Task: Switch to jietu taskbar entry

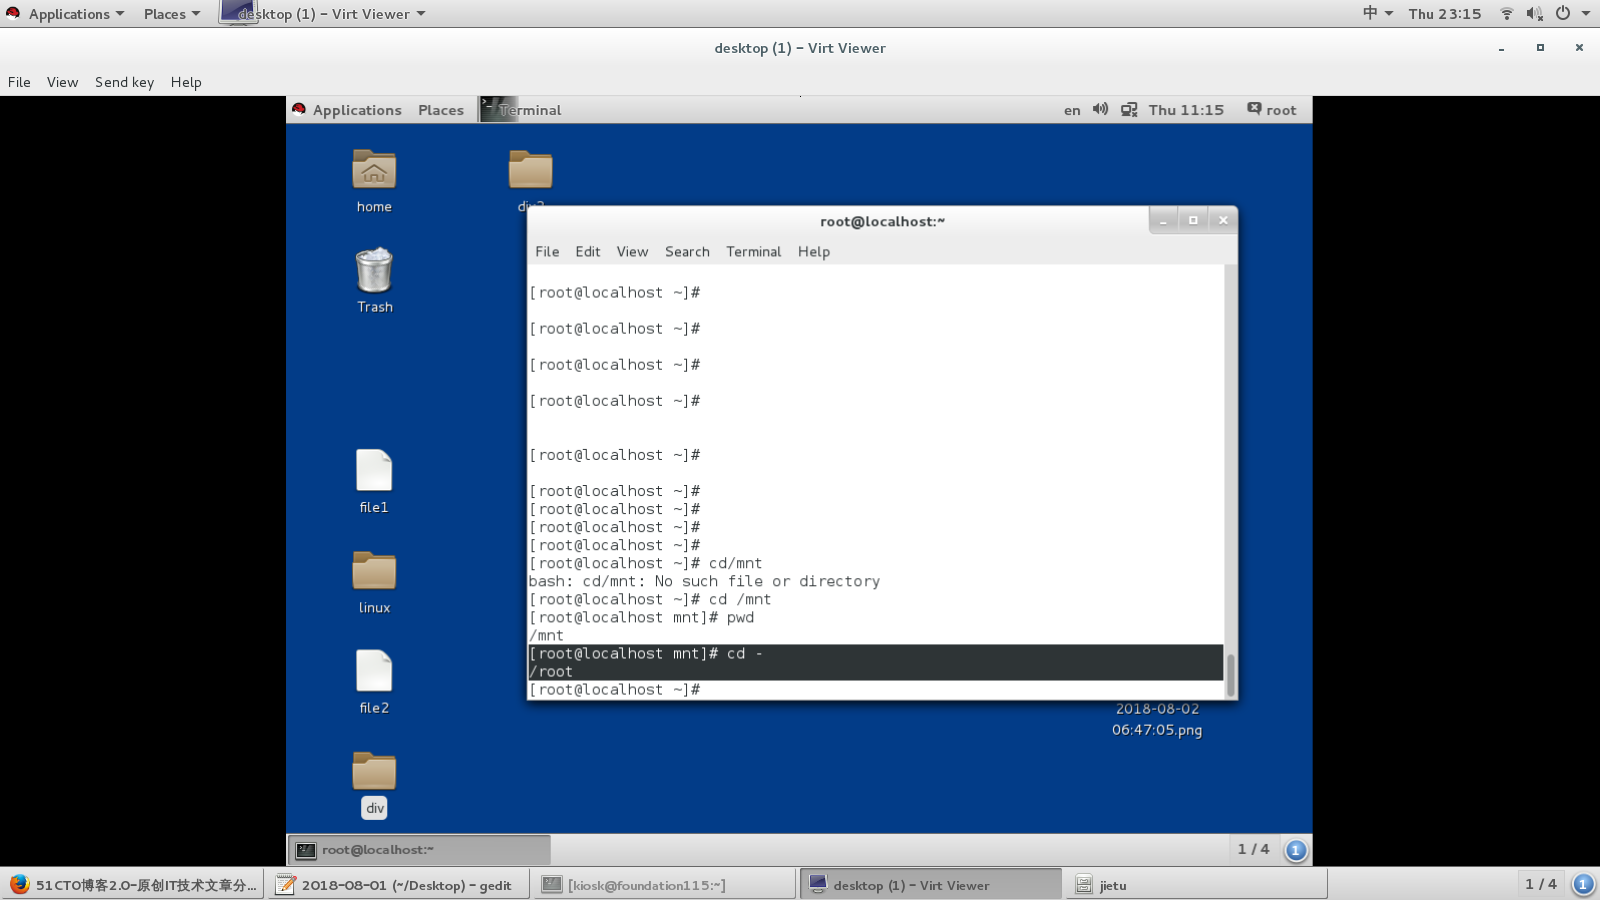Action: [1197, 885]
